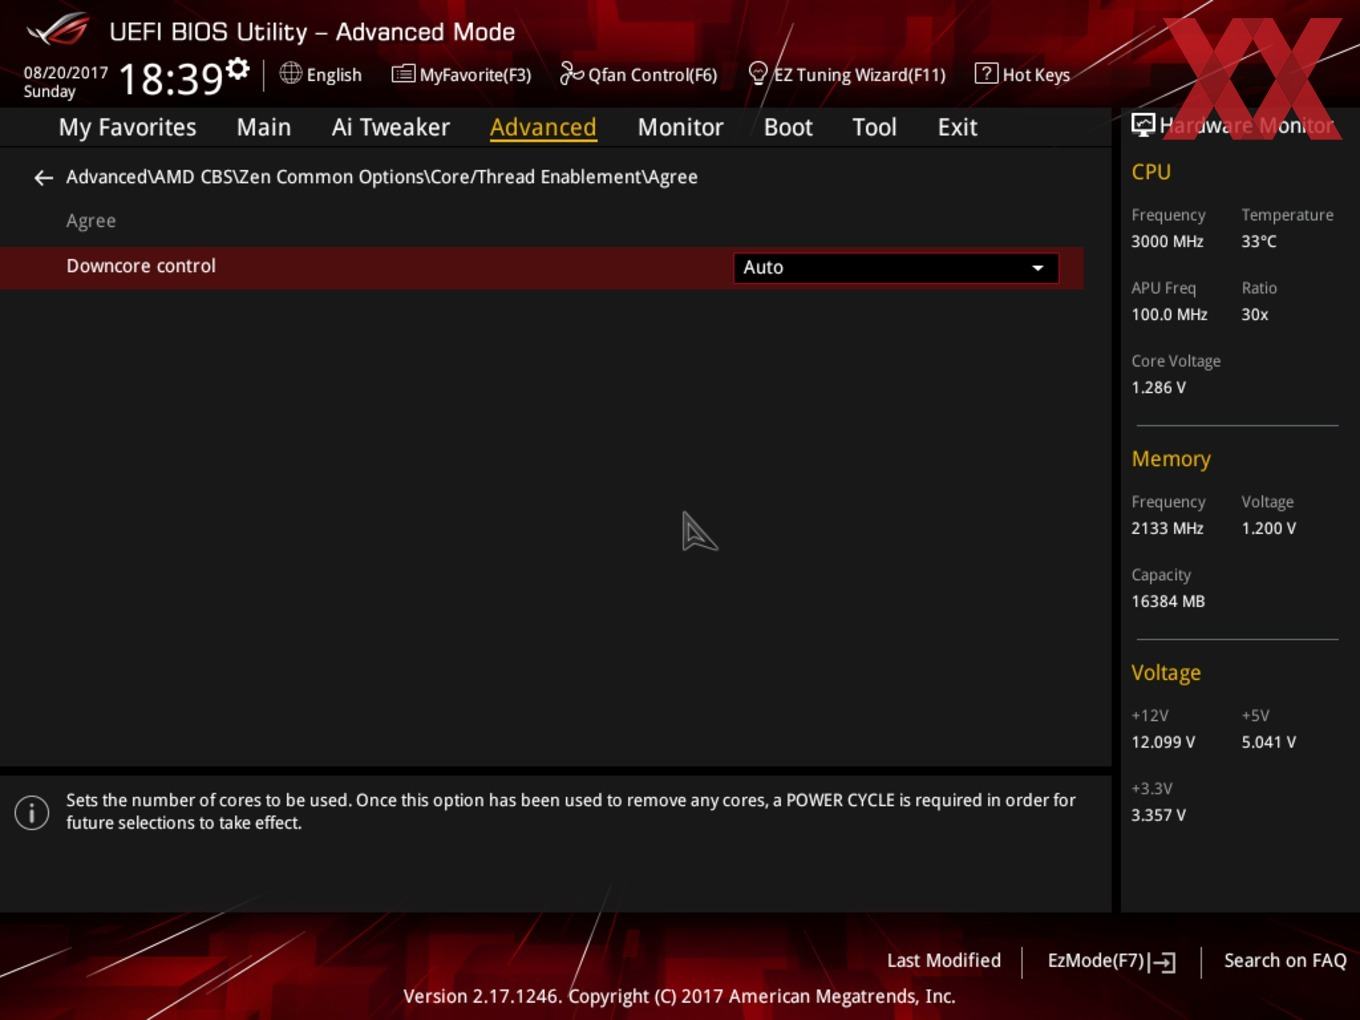Viewport: 1360px width, 1020px height.
Task: Open the Main tab
Action: (x=264, y=128)
